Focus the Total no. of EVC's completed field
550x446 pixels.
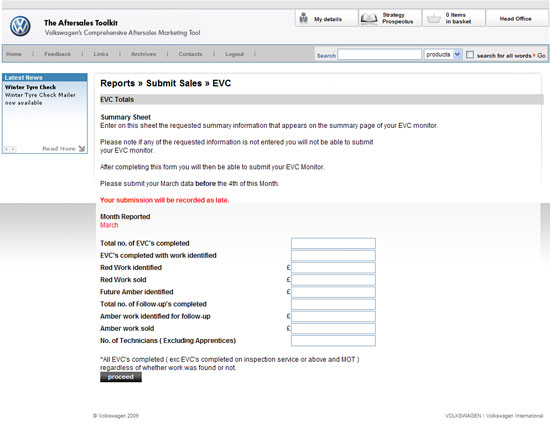[x=333, y=243]
